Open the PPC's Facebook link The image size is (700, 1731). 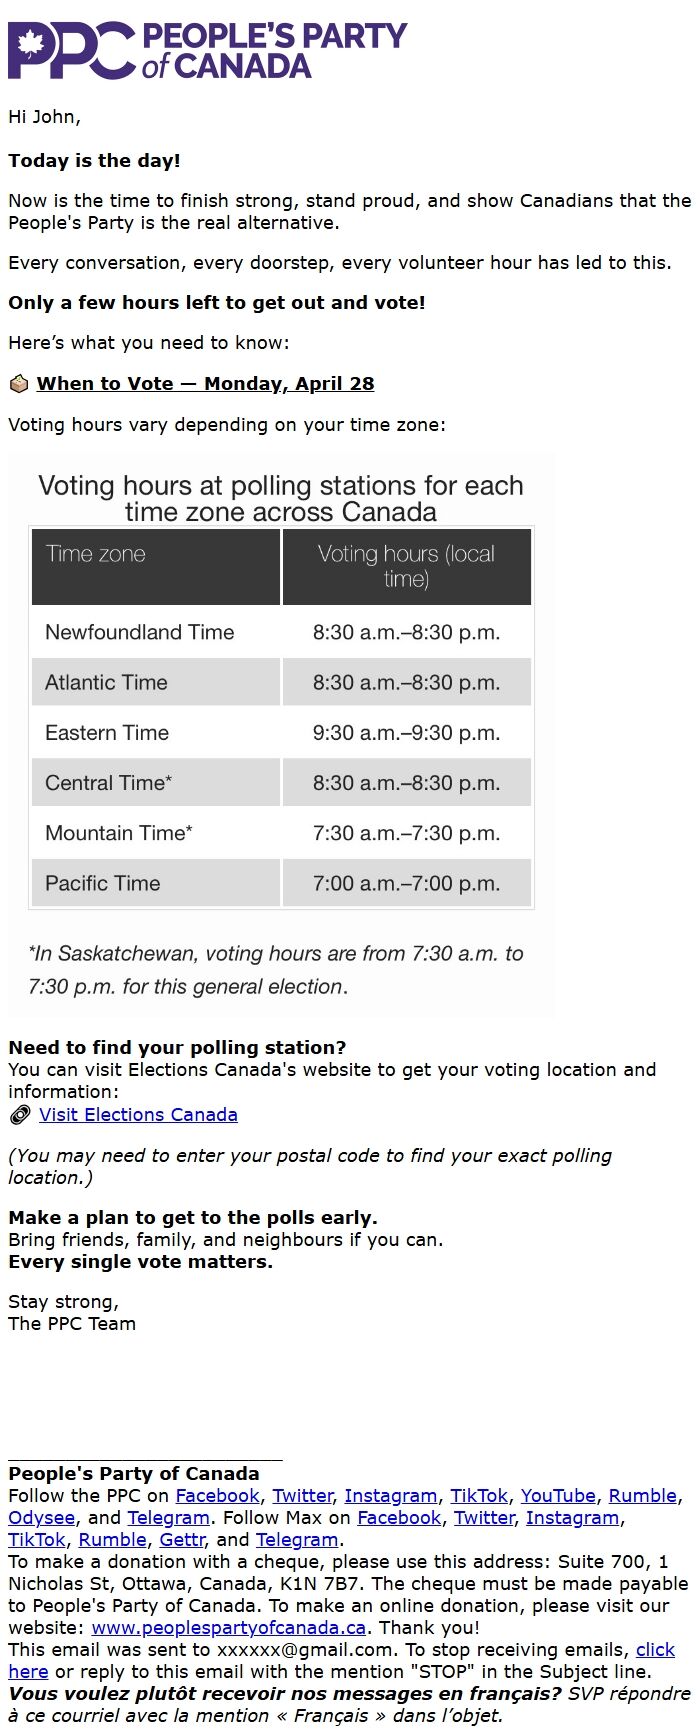[217, 1496]
